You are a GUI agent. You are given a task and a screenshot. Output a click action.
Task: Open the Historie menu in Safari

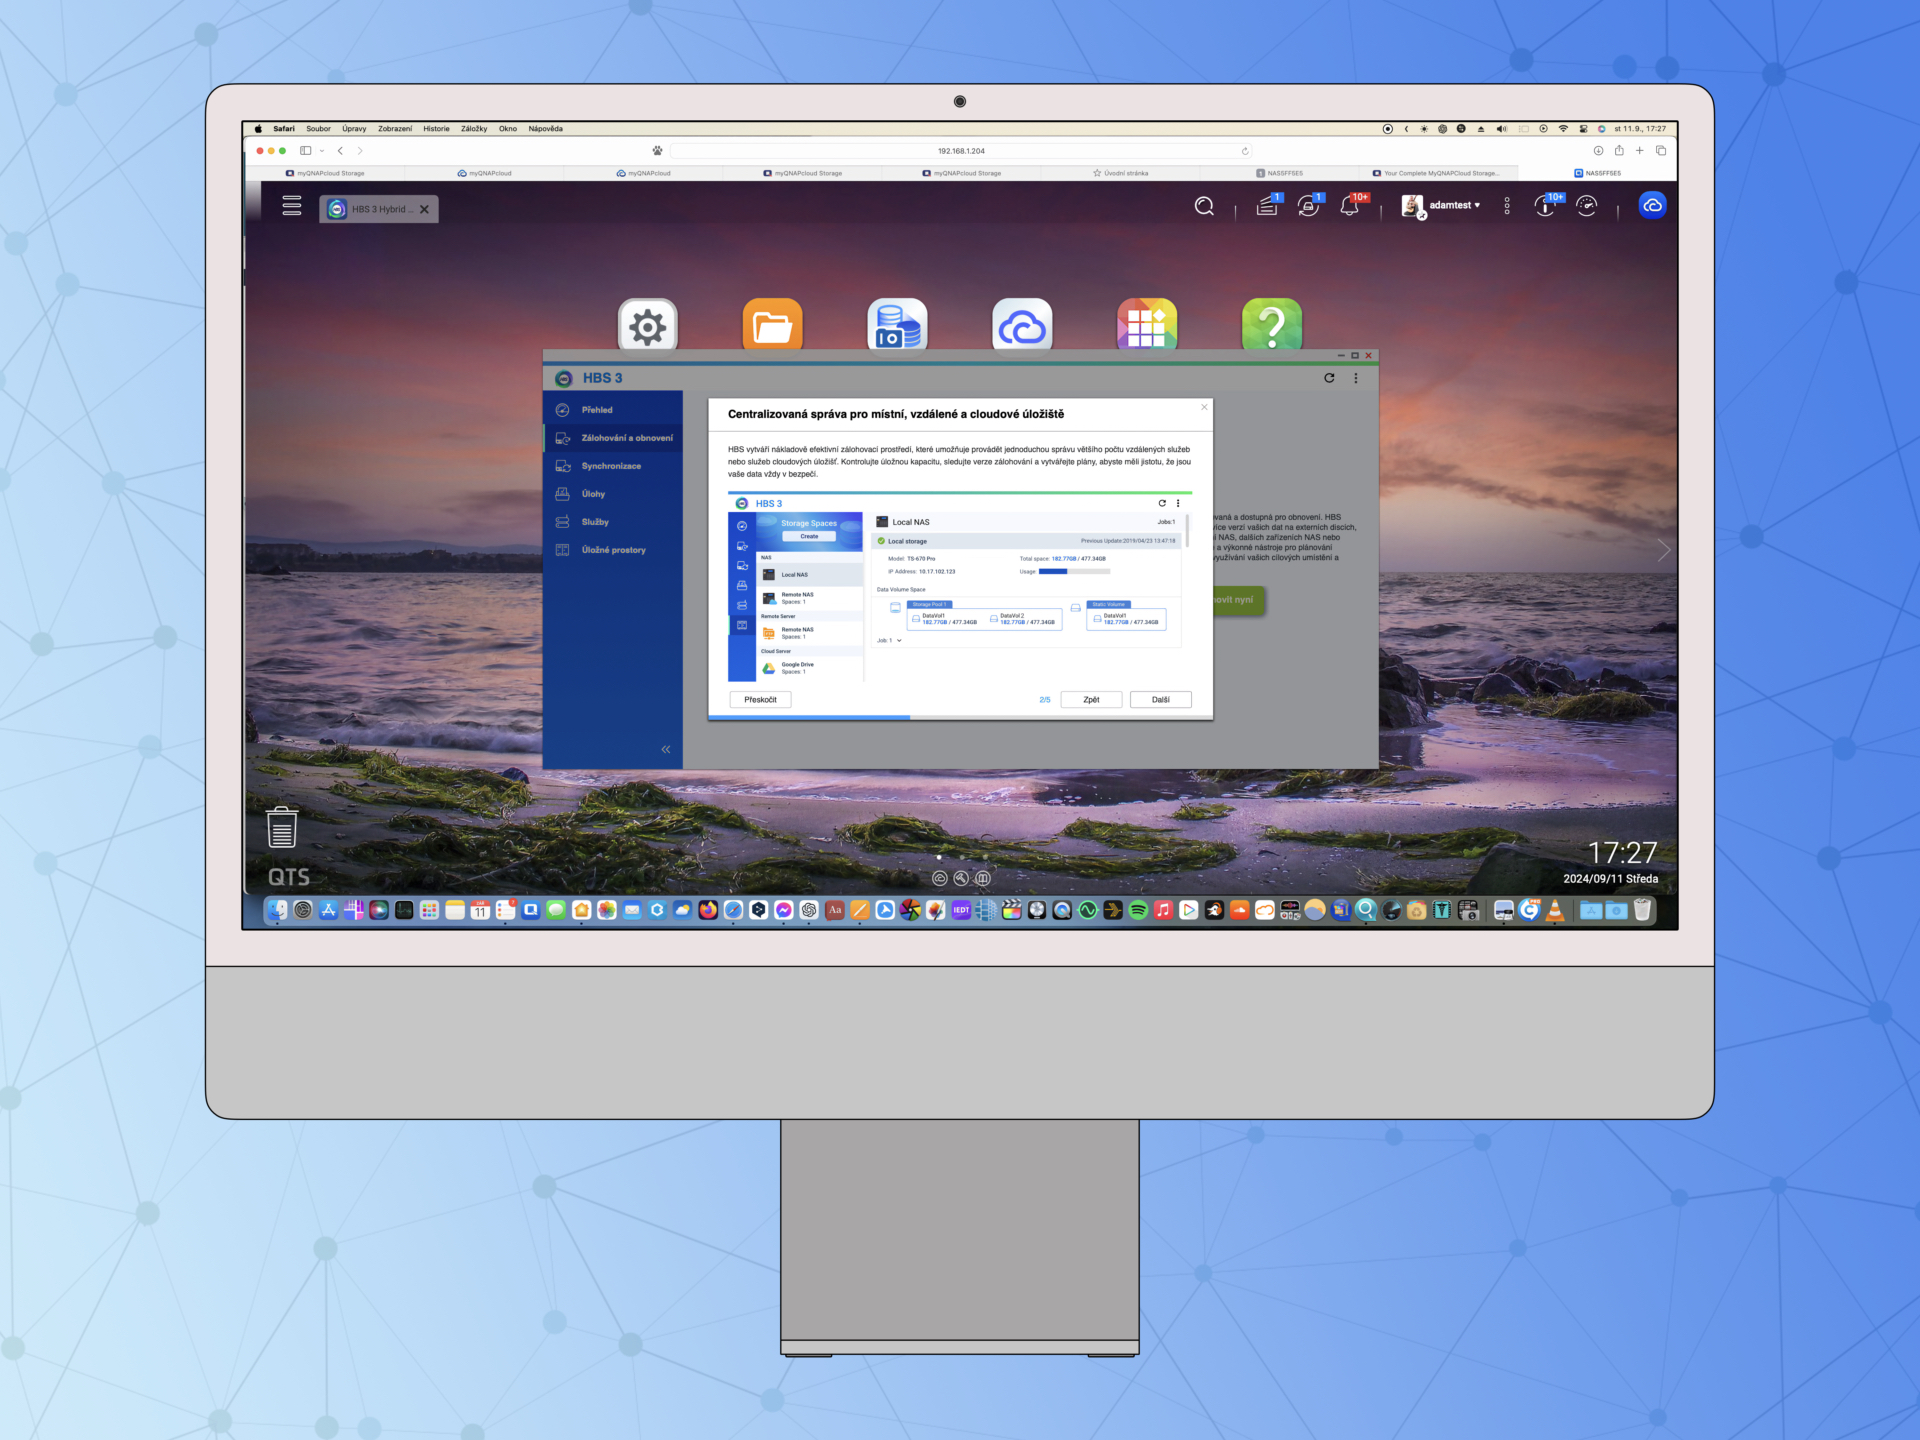click(436, 129)
